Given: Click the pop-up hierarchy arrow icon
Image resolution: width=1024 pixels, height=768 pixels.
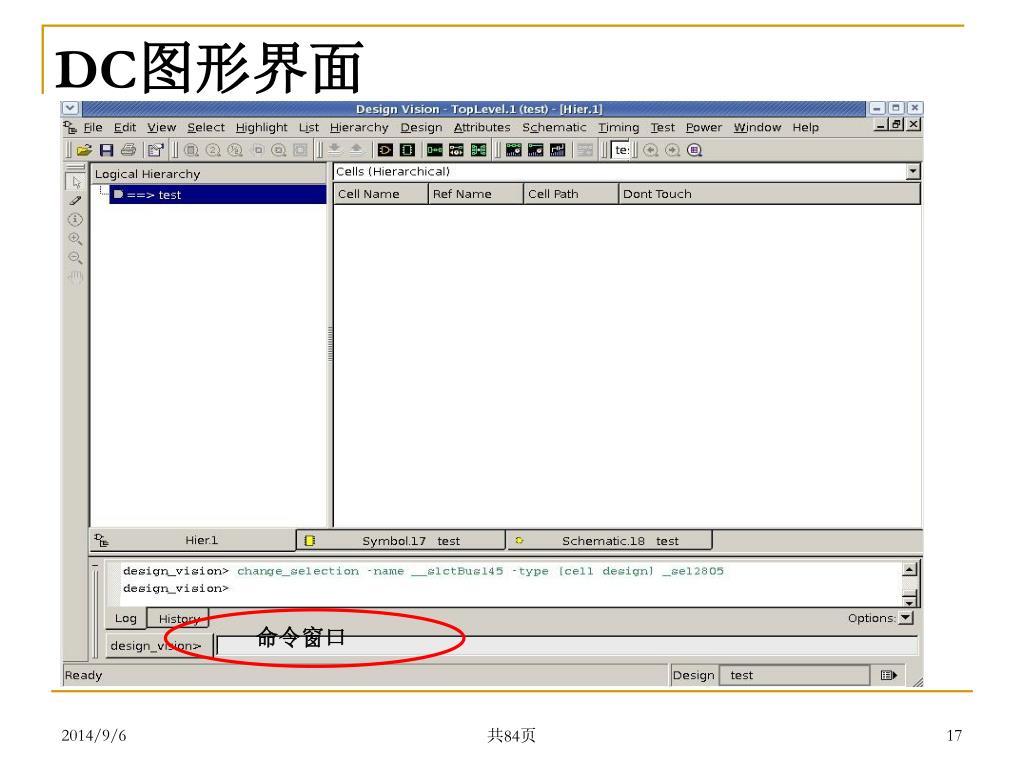Looking at the screenshot, I should [356, 150].
